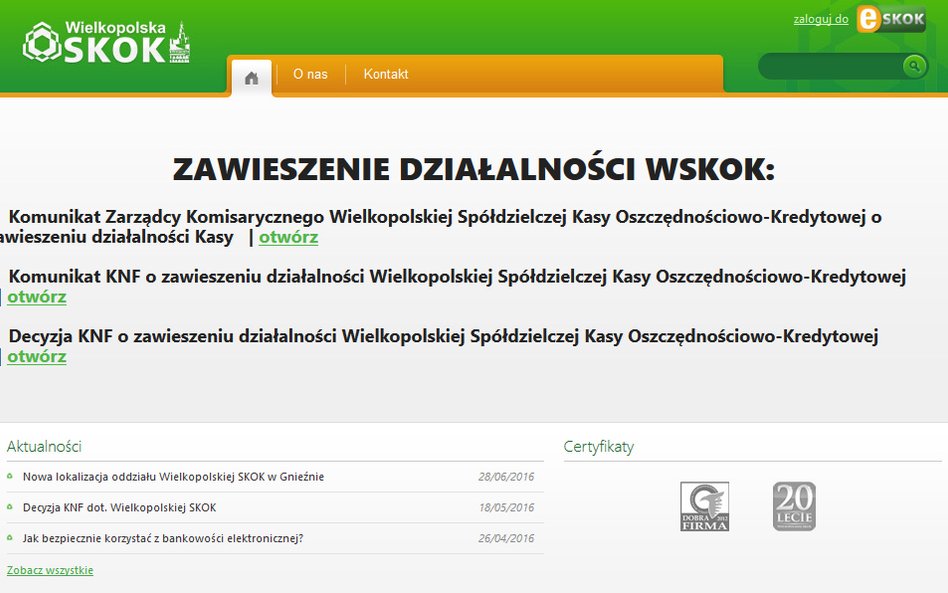The width and height of the screenshot is (948, 593).
Task: Open the 20 Lecie certificate badge
Action: [x=794, y=507]
